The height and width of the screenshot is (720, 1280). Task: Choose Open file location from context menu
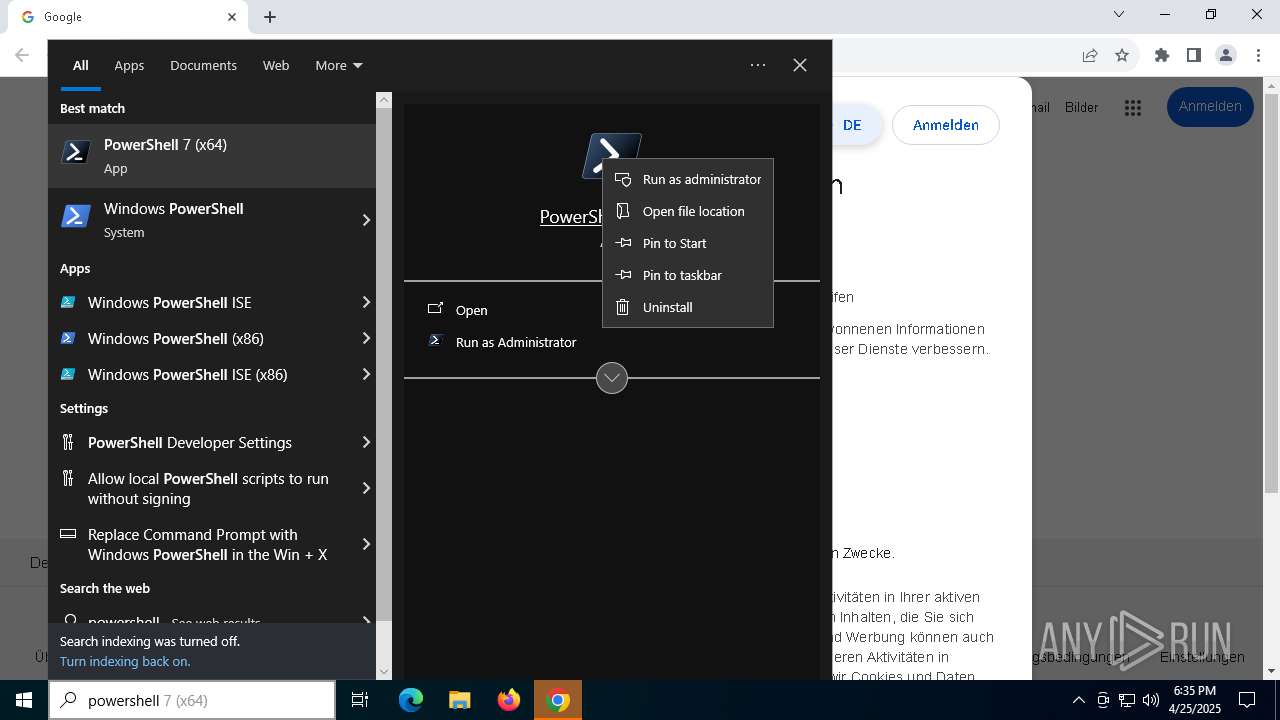688,211
